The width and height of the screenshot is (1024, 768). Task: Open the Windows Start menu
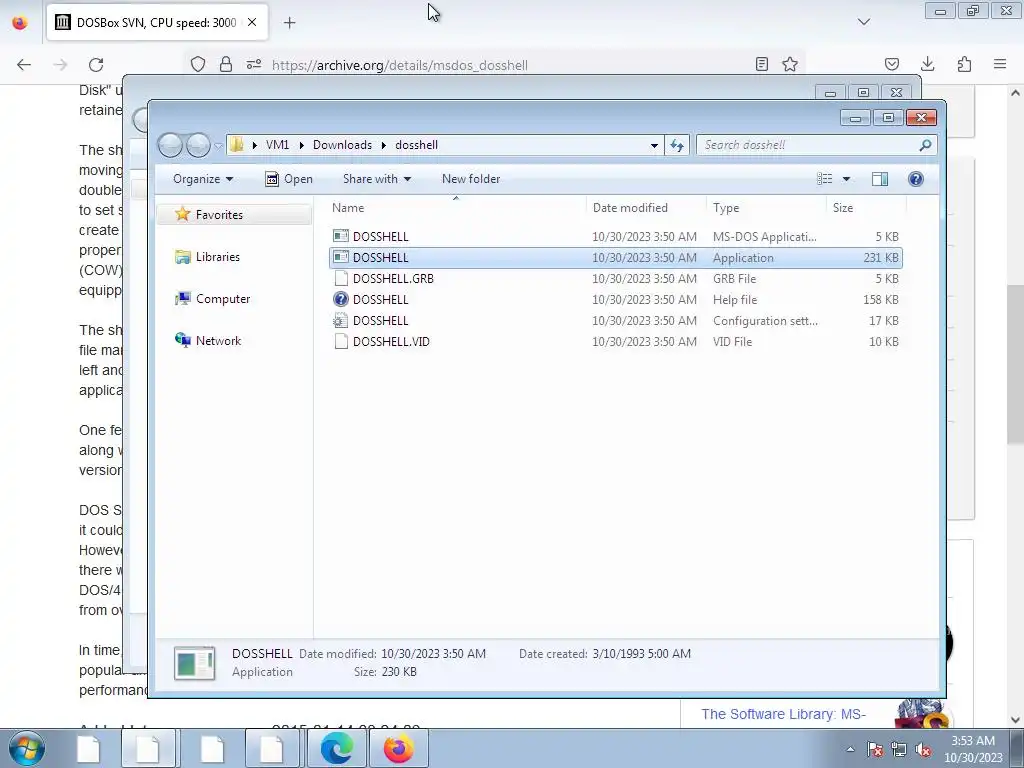pyautogui.click(x=26, y=748)
